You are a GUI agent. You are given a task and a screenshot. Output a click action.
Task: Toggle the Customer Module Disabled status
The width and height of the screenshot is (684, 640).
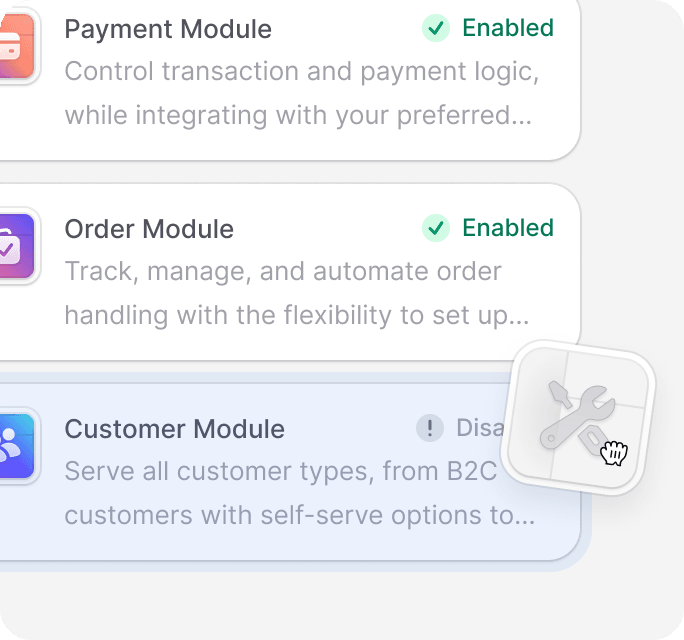(460, 428)
